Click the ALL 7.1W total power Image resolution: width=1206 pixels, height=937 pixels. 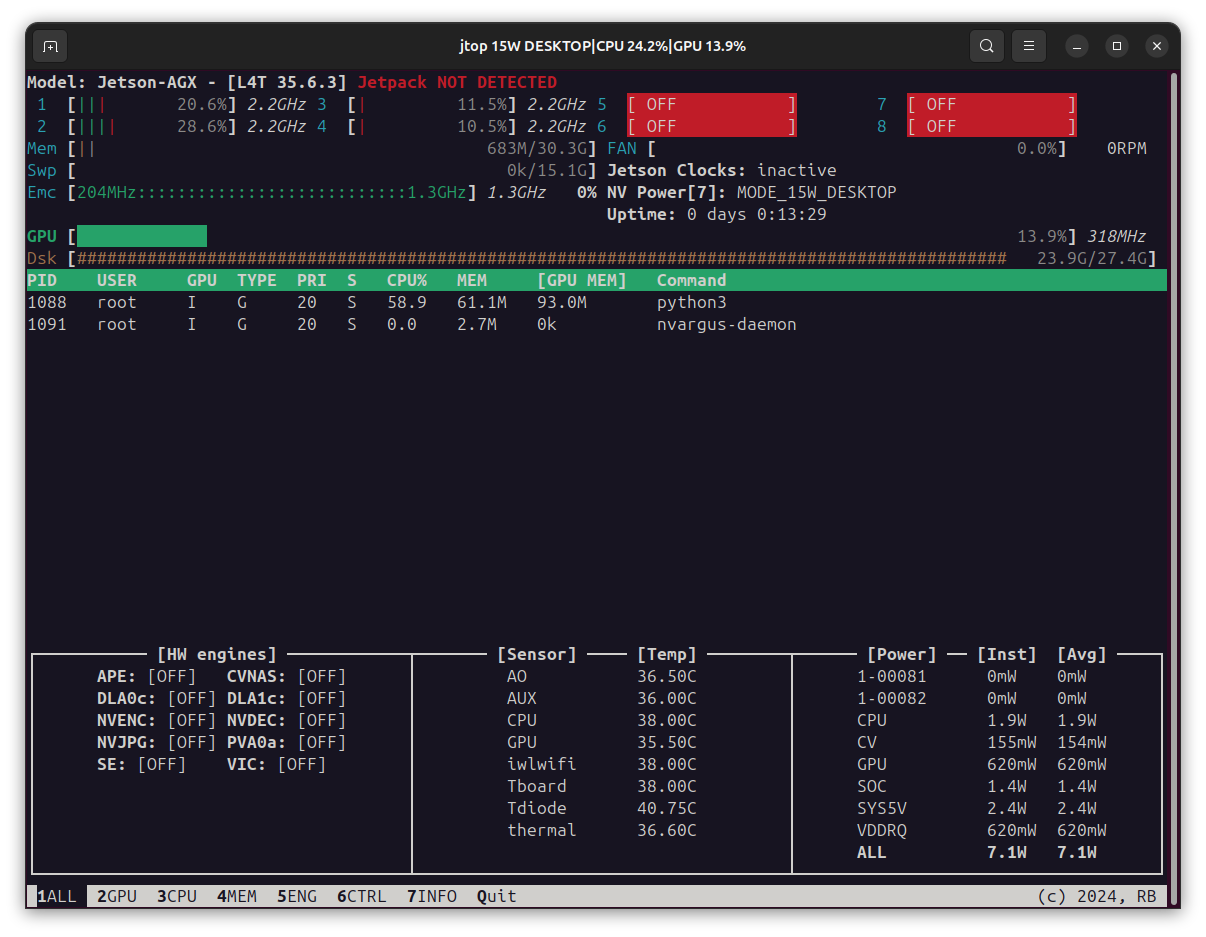(977, 852)
